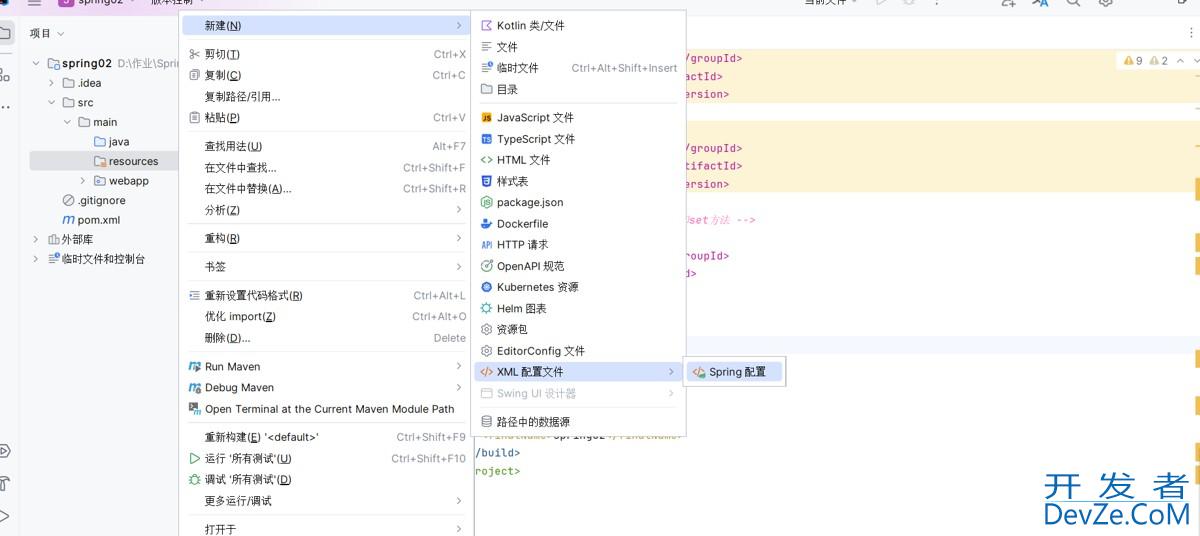Click the 9 warnings indicator in editor
This screenshot has height=536, width=1200.
click(1133, 61)
